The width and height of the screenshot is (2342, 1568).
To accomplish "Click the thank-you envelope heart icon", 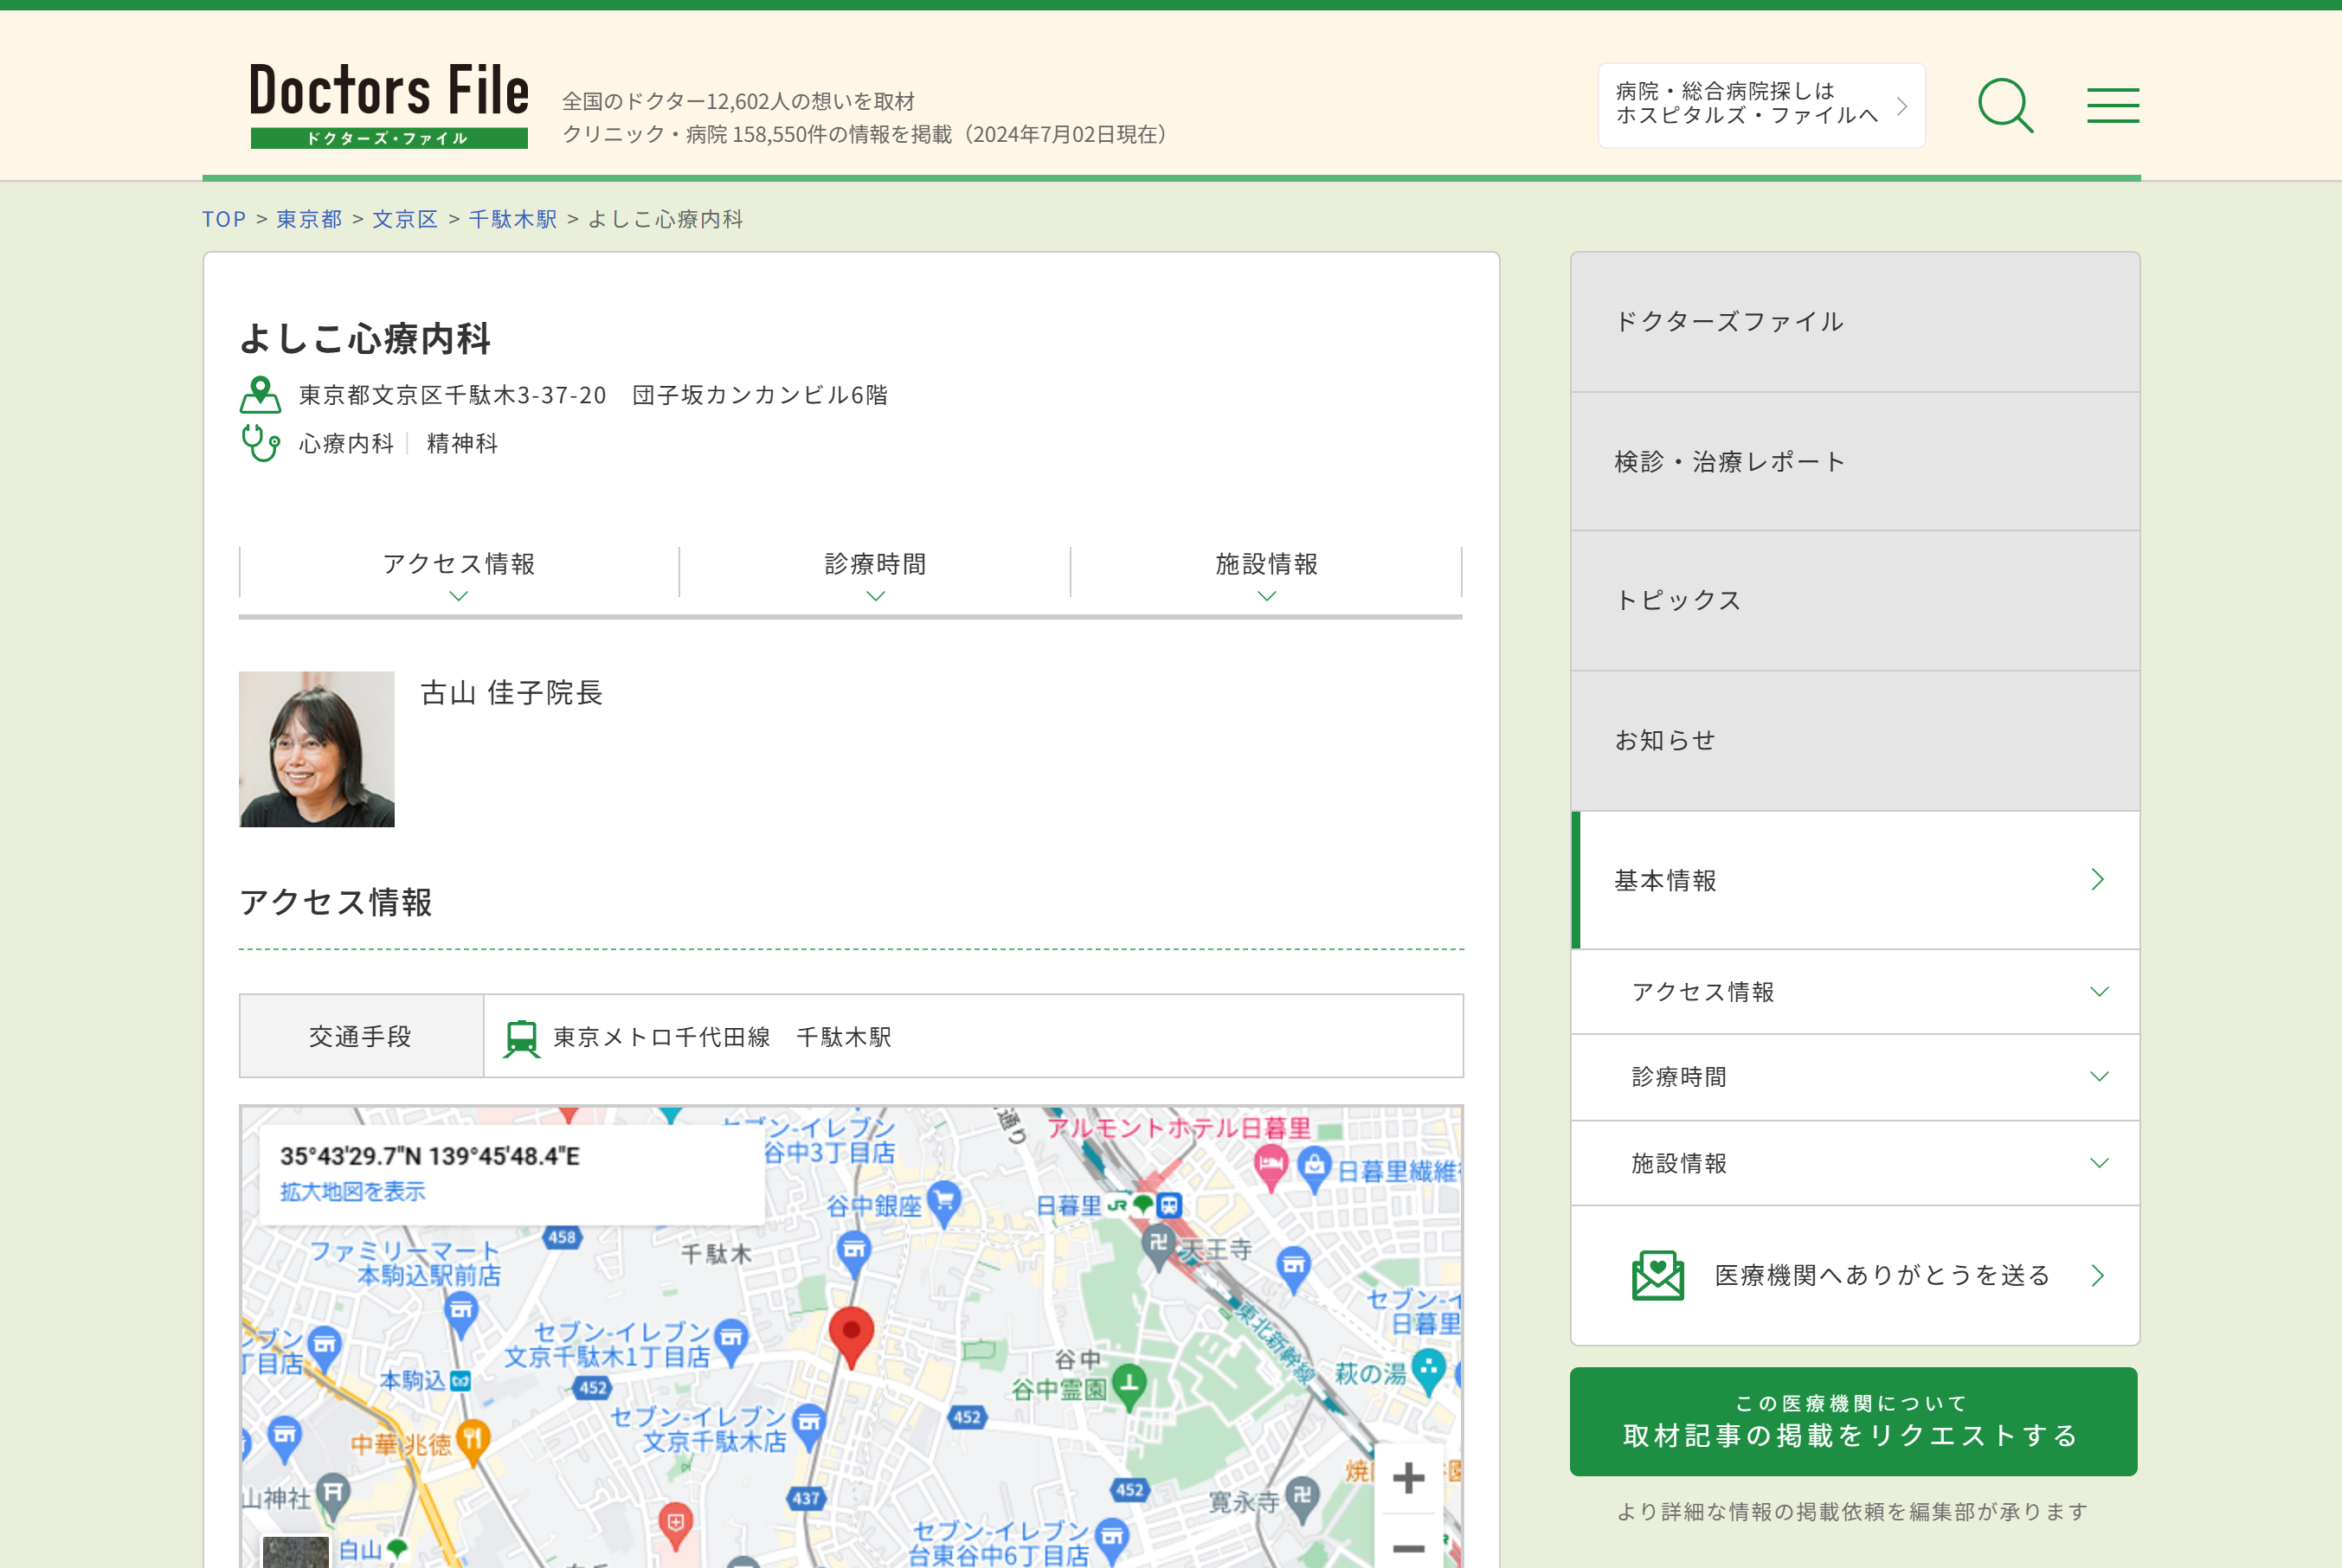I will pyautogui.click(x=1657, y=1275).
